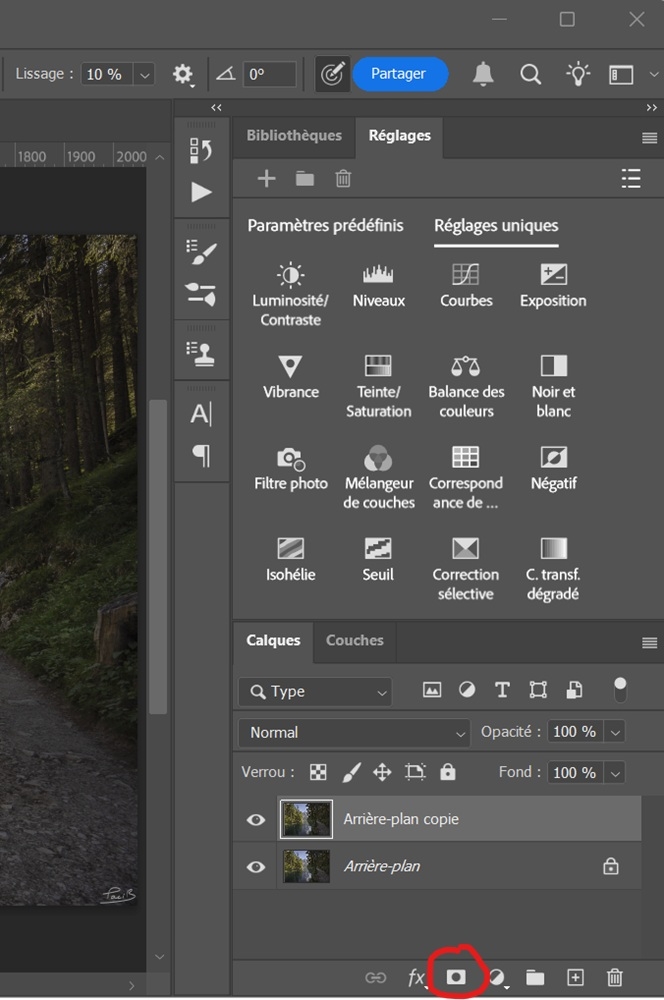The width and height of the screenshot is (664, 1000).
Task: Open the layer styles fx menu
Action: tap(416, 977)
